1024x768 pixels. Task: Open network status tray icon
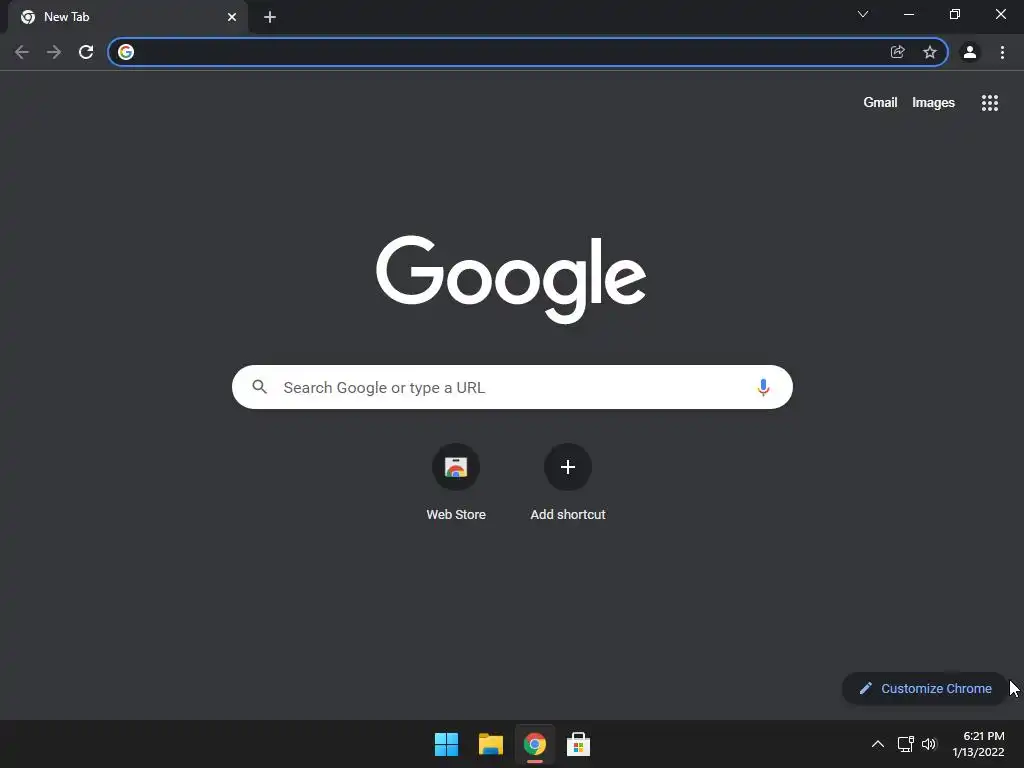905,744
